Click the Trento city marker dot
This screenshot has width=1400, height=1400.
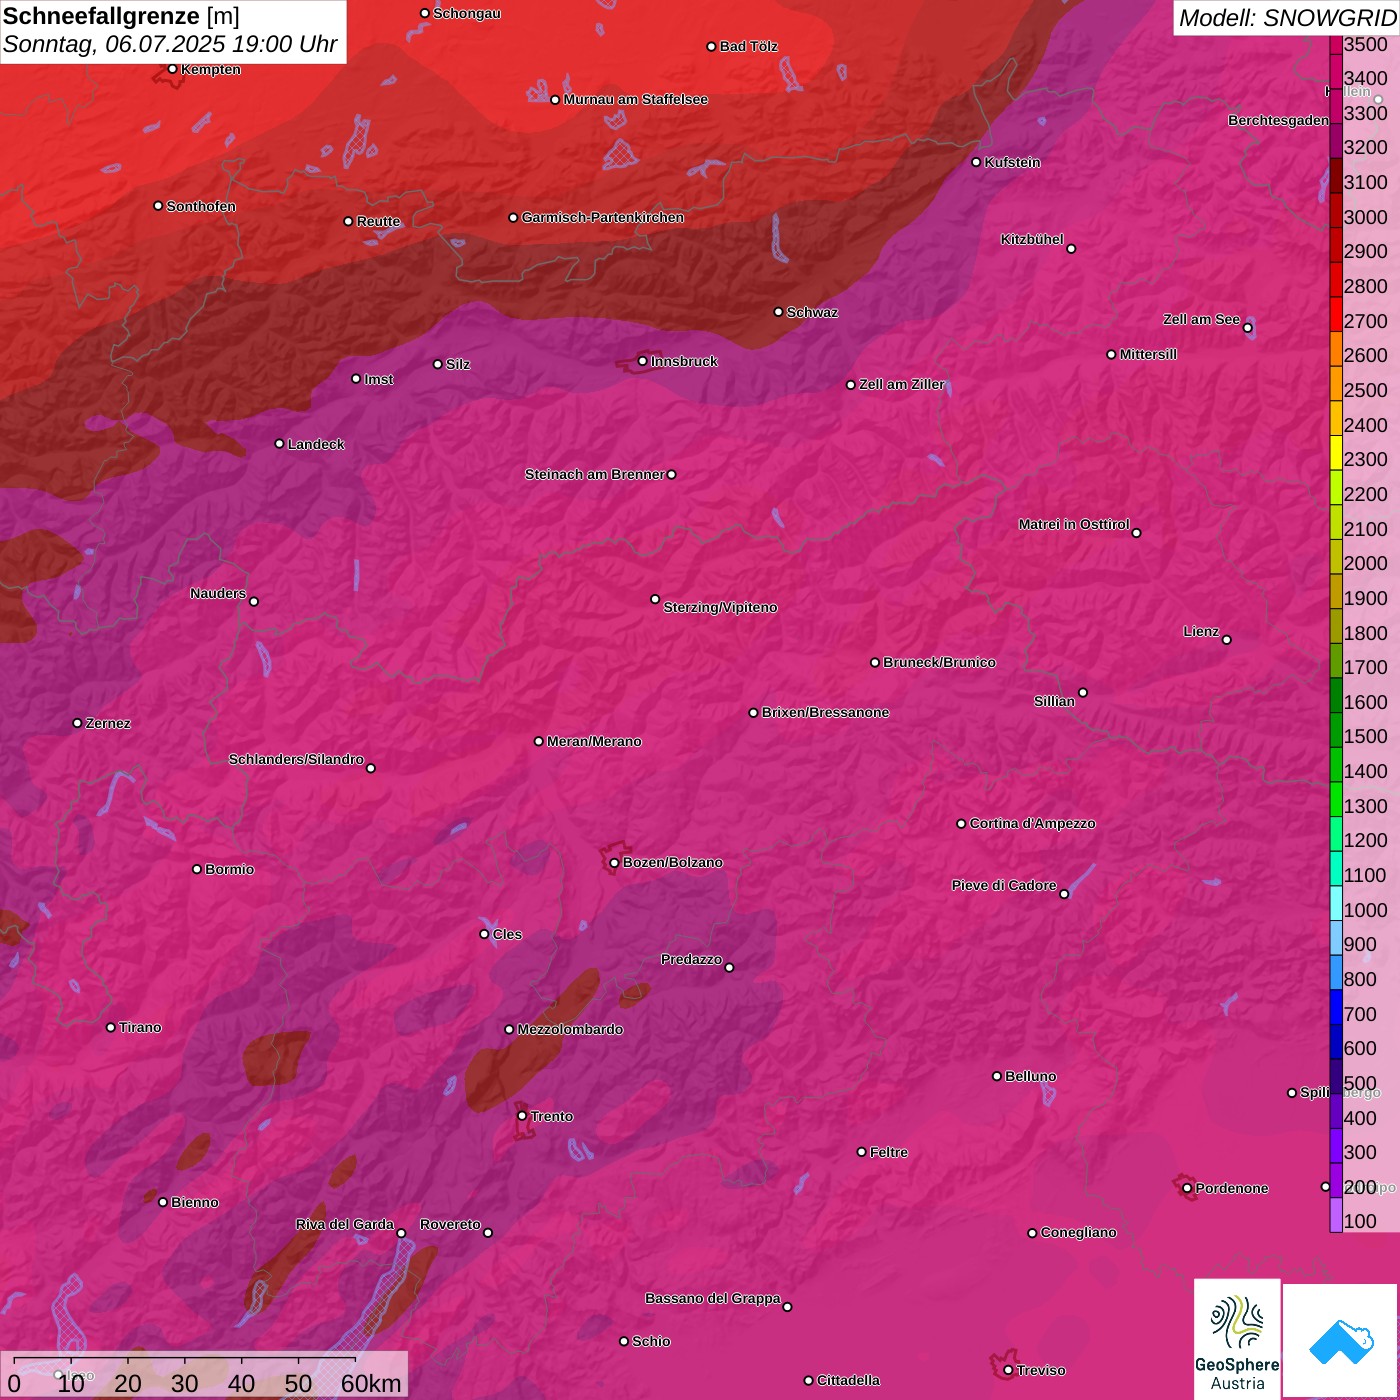(522, 1116)
